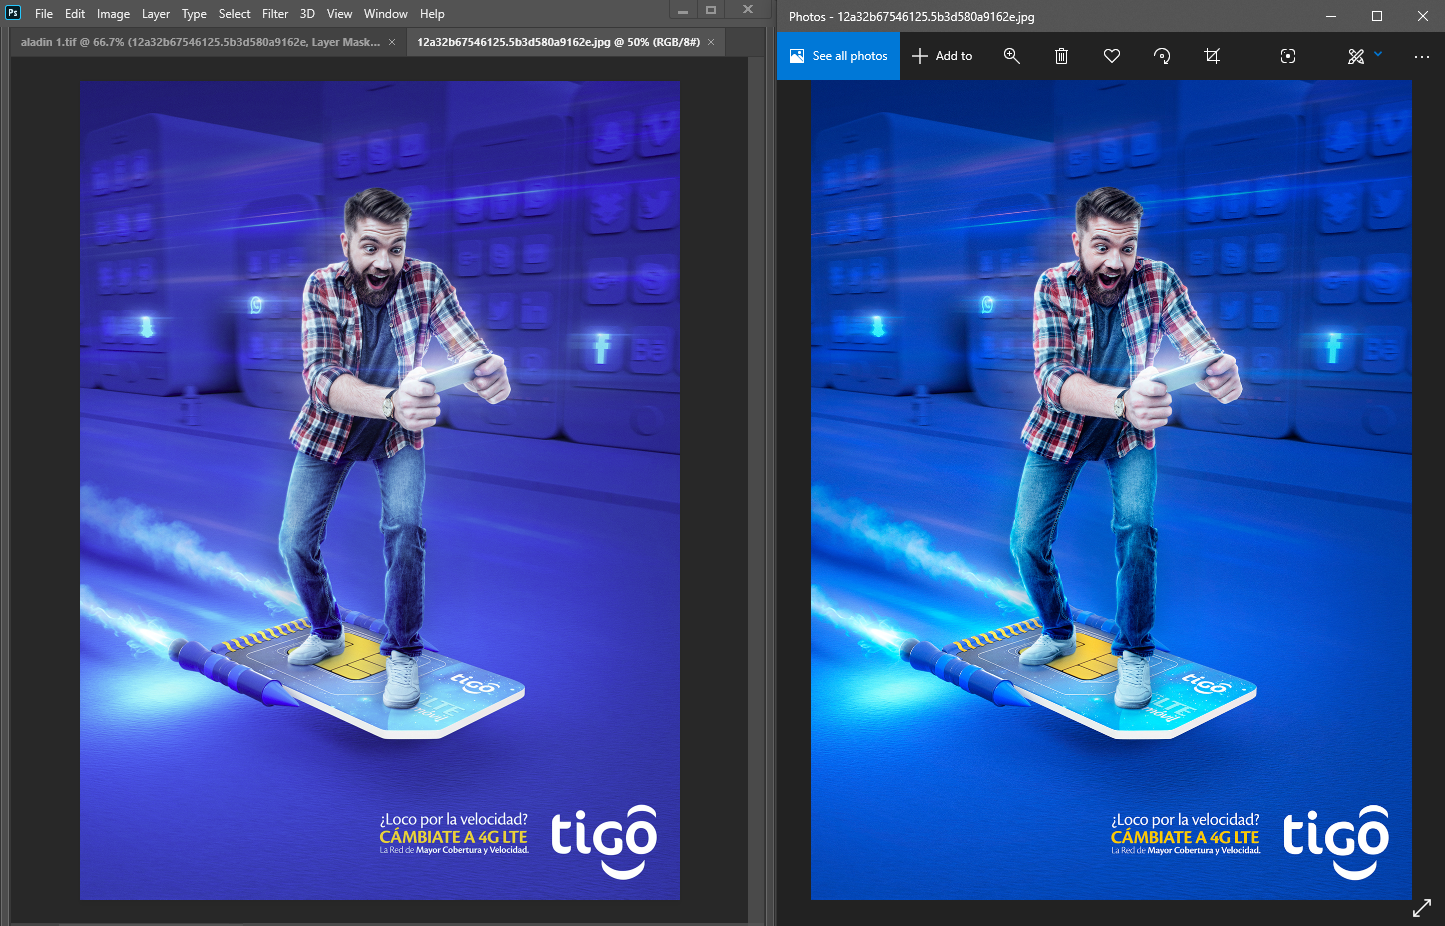
Task: Open the three-dot See more menu
Action: 1421,57
